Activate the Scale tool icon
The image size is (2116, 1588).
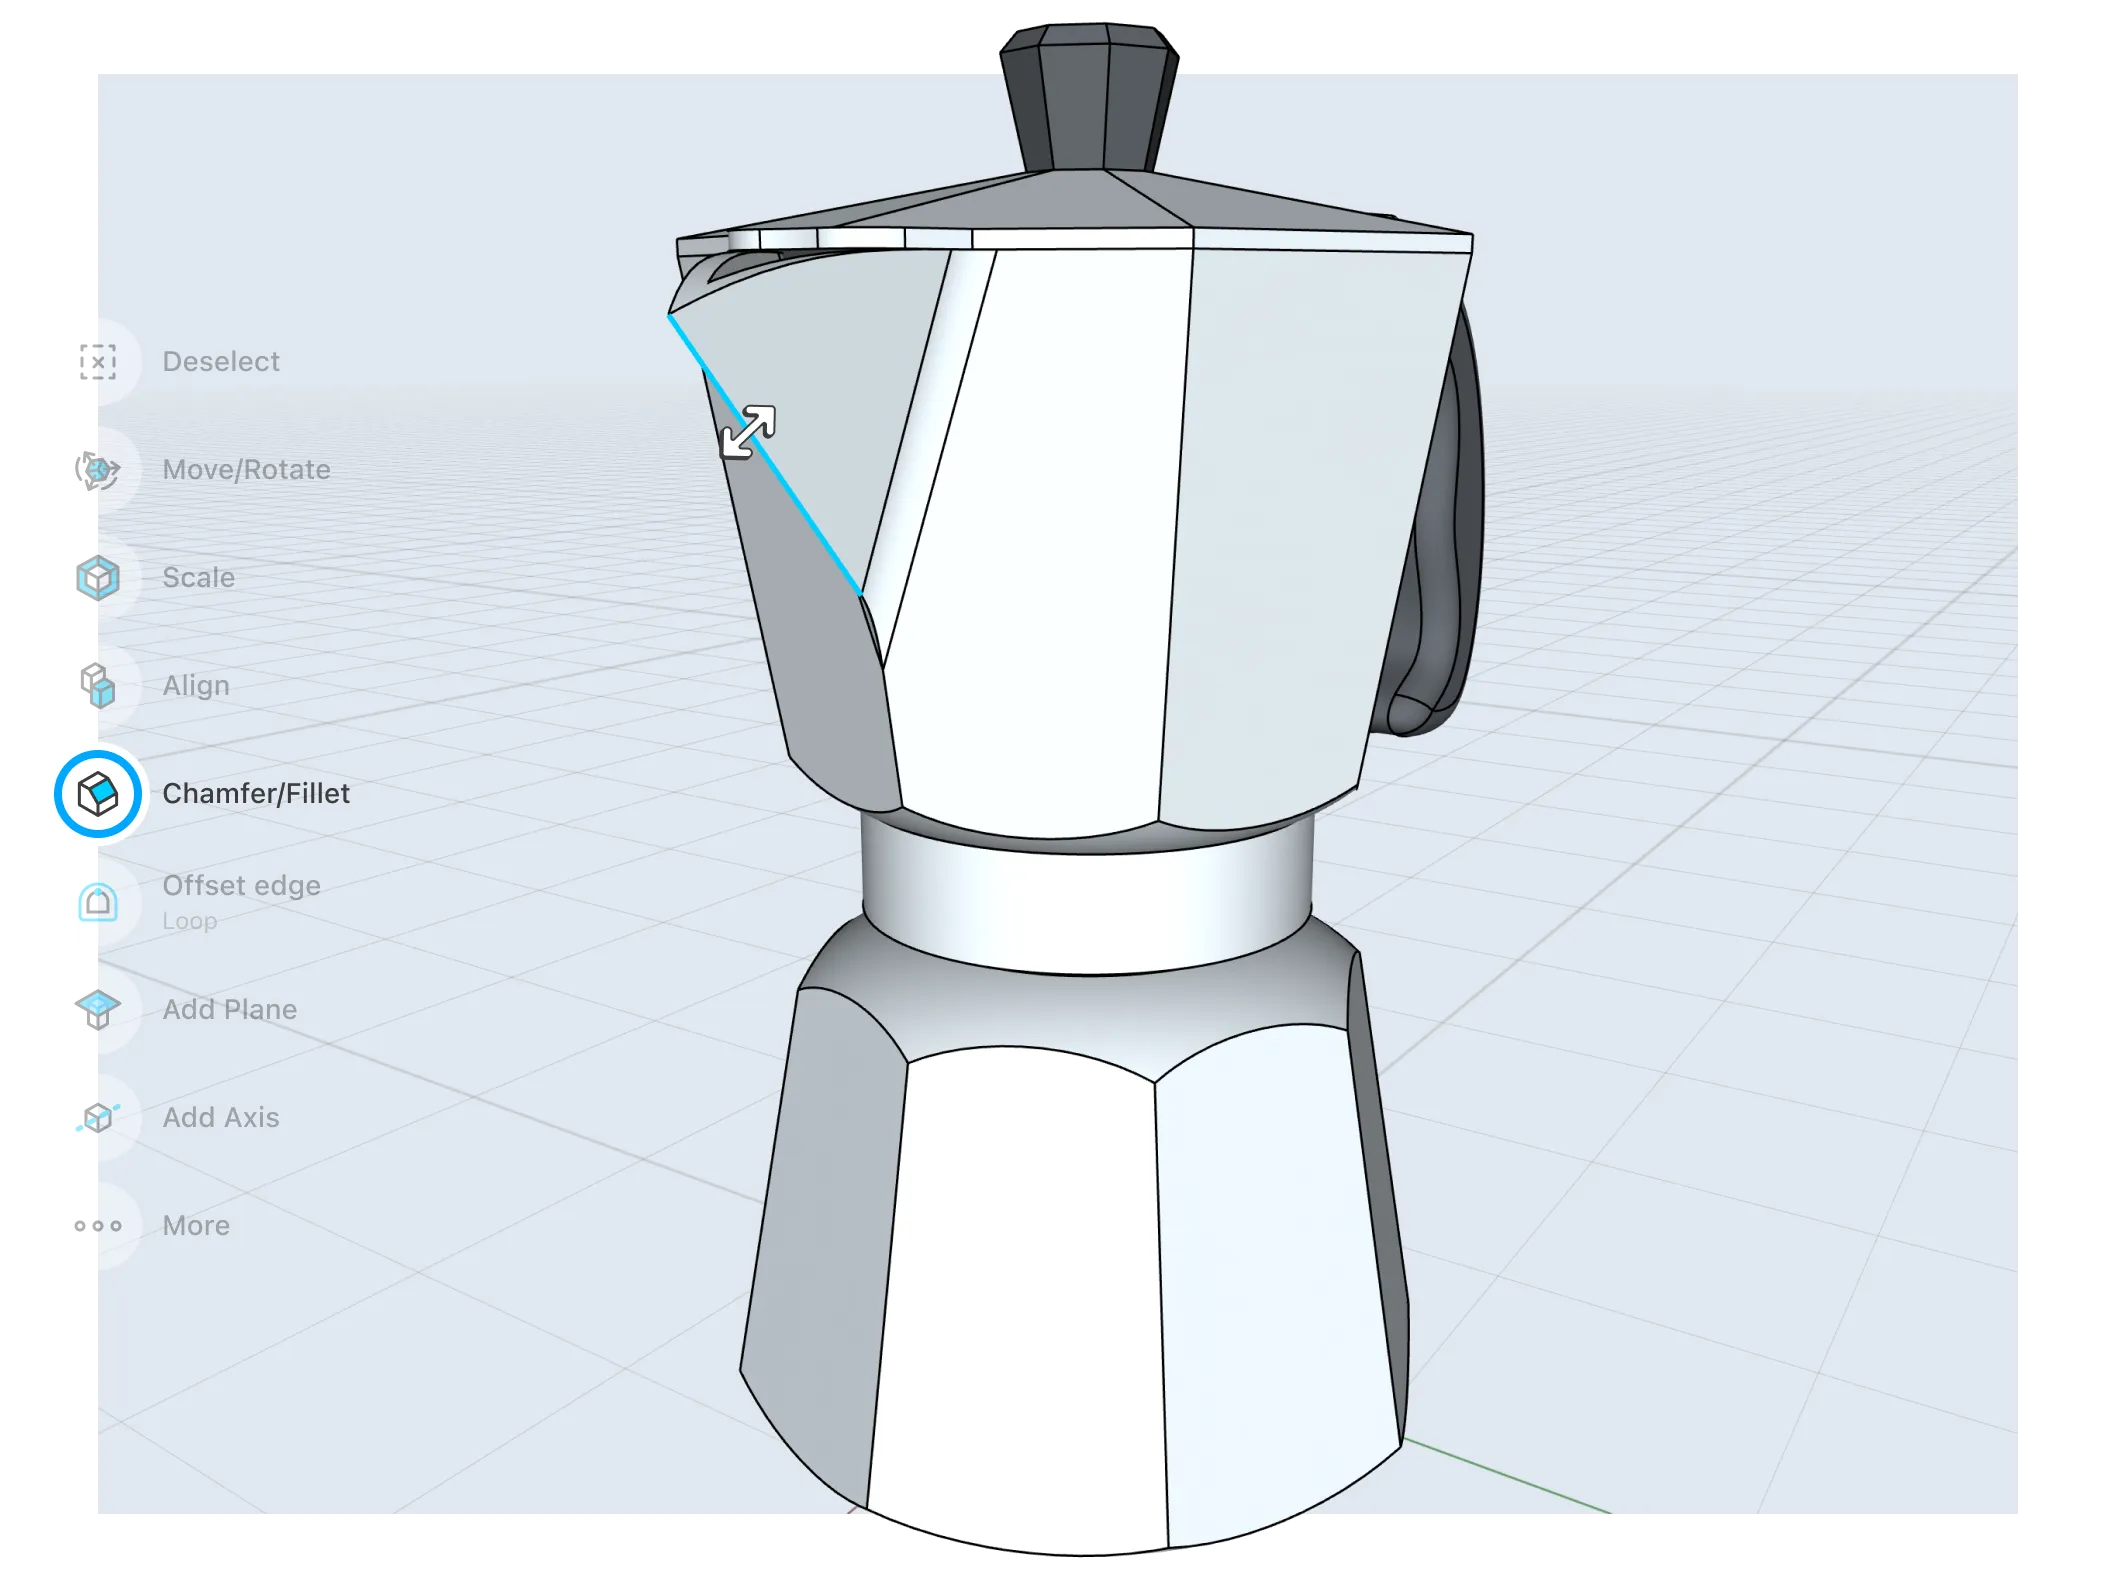pyautogui.click(x=97, y=577)
